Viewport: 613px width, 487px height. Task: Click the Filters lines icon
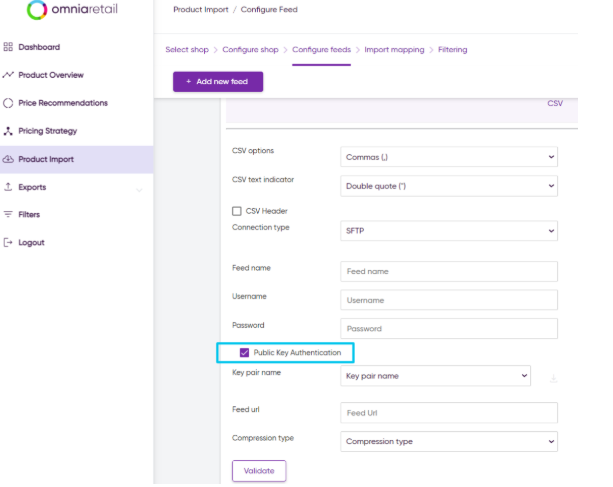pyautogui.click(x=8, y=214)
